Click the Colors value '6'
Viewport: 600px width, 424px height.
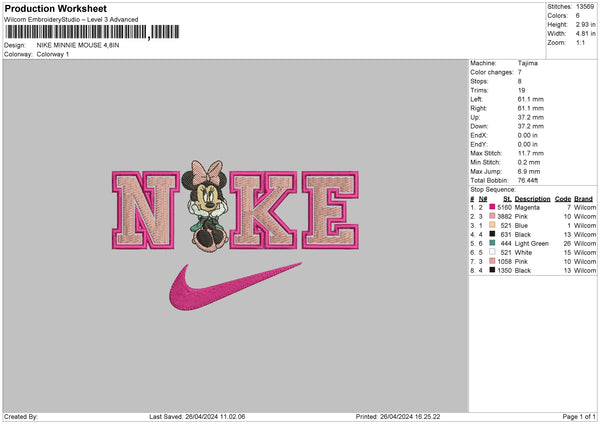point(578,16)
